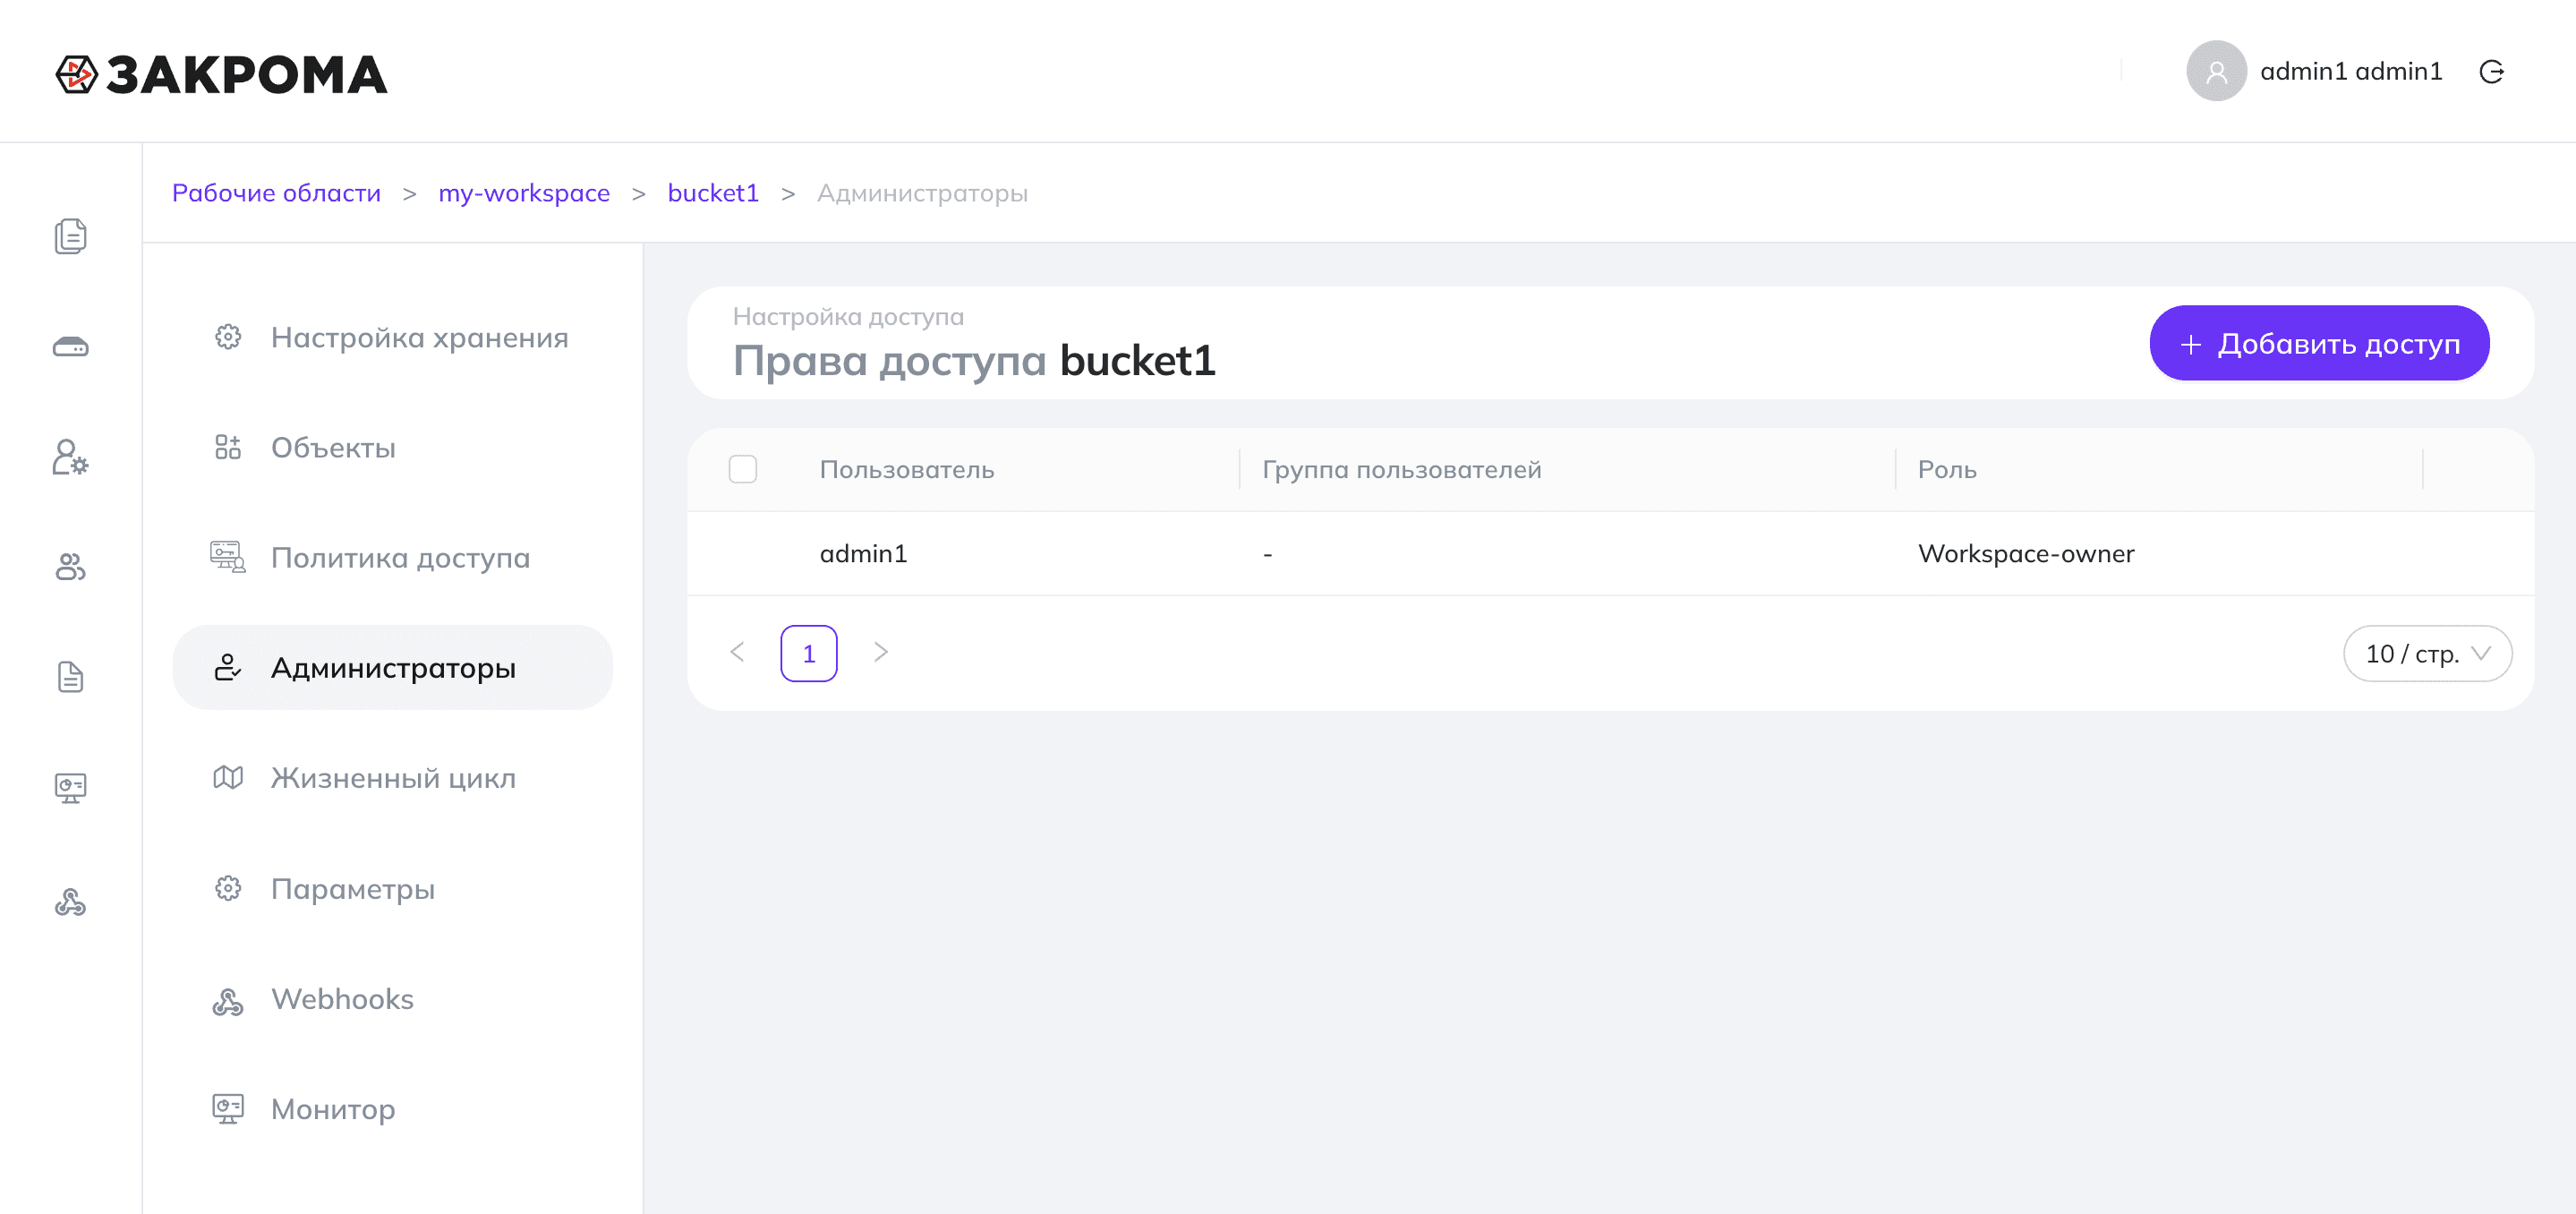Click the logout icon next to admin1
2576x1214 pixels.
pos(2492,71)
